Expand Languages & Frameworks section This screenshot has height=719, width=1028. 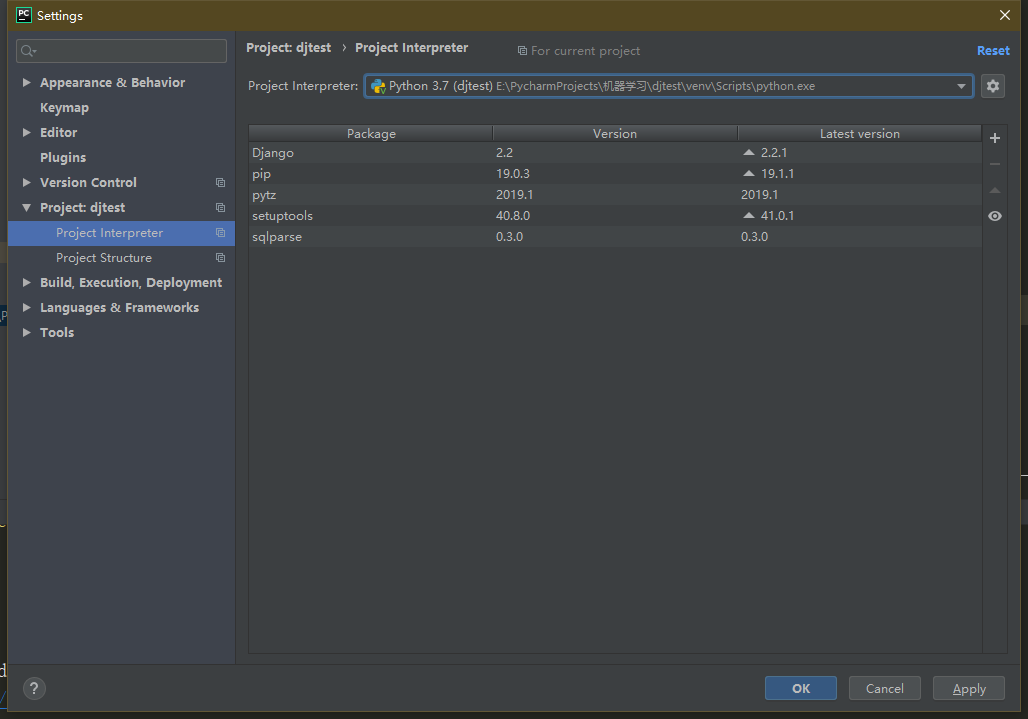pyautogui.click(x=27, y=307)
